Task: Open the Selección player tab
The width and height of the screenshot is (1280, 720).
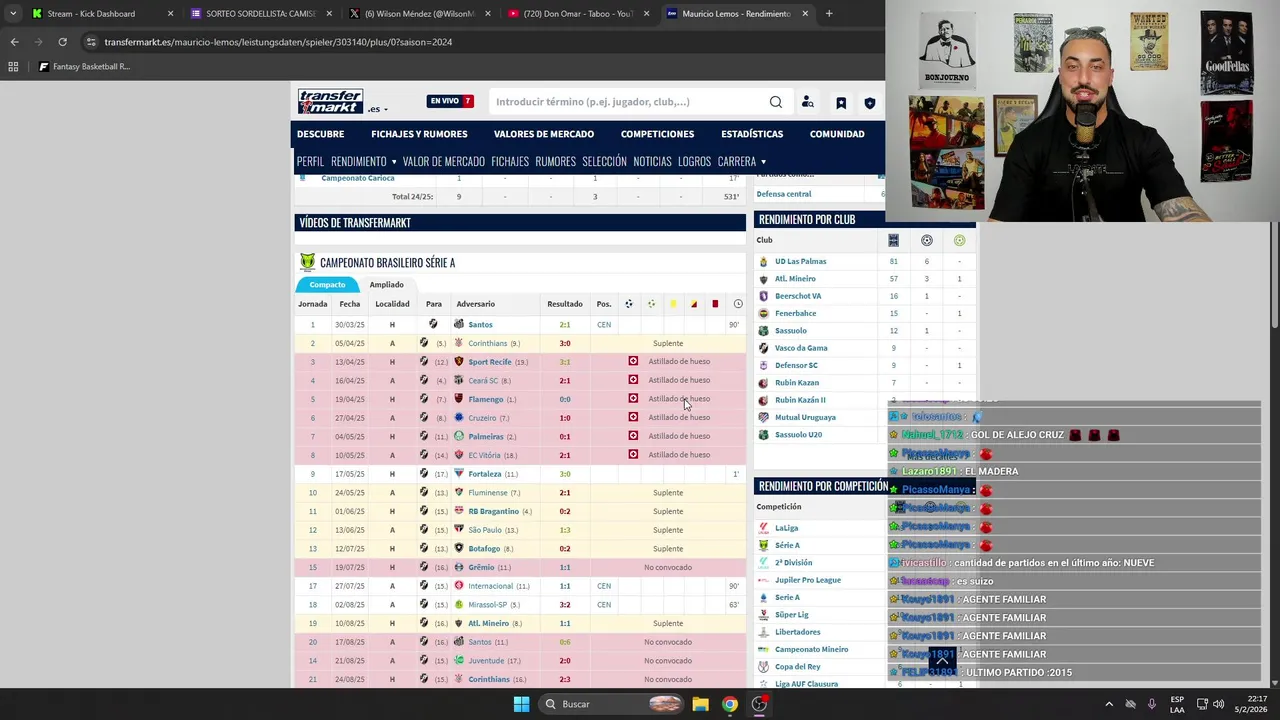Action: click(x=604, y=161)
